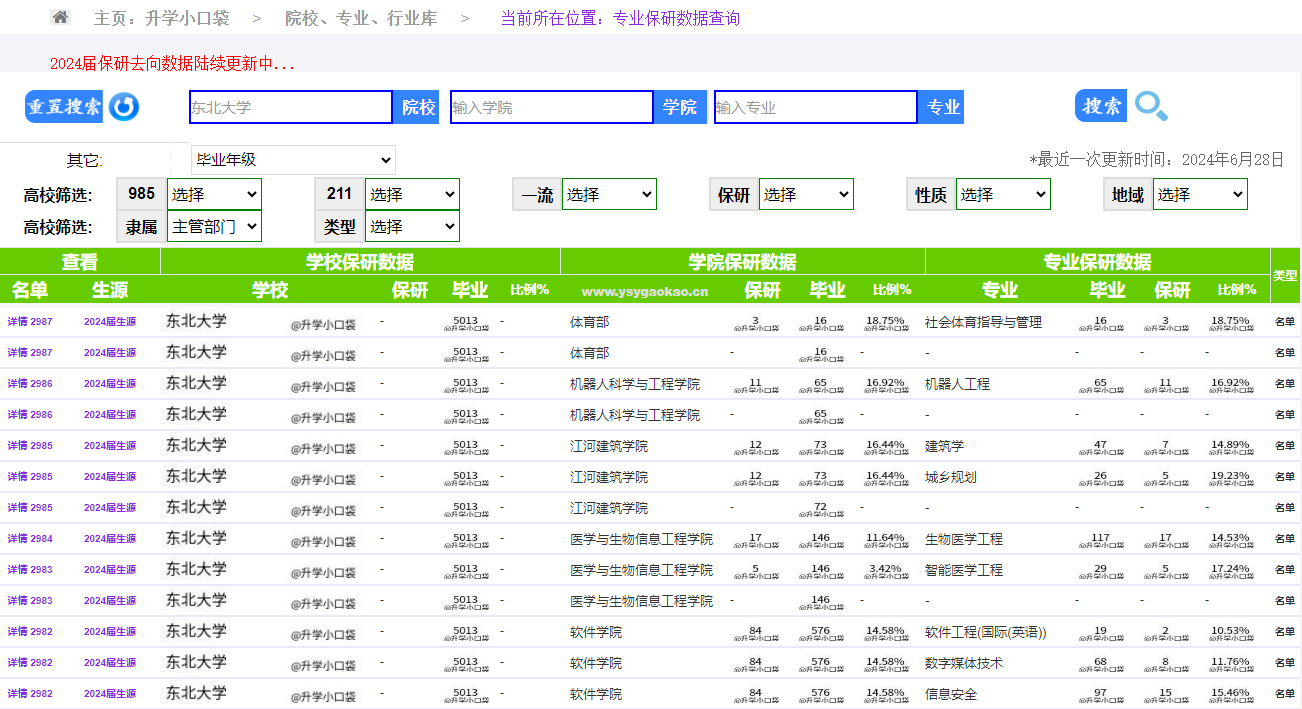This screenshot has height=709, width=1302.
Task: Expand the 211 选择 dropdown
Action: pyautogui.click(x=412, y=194)
